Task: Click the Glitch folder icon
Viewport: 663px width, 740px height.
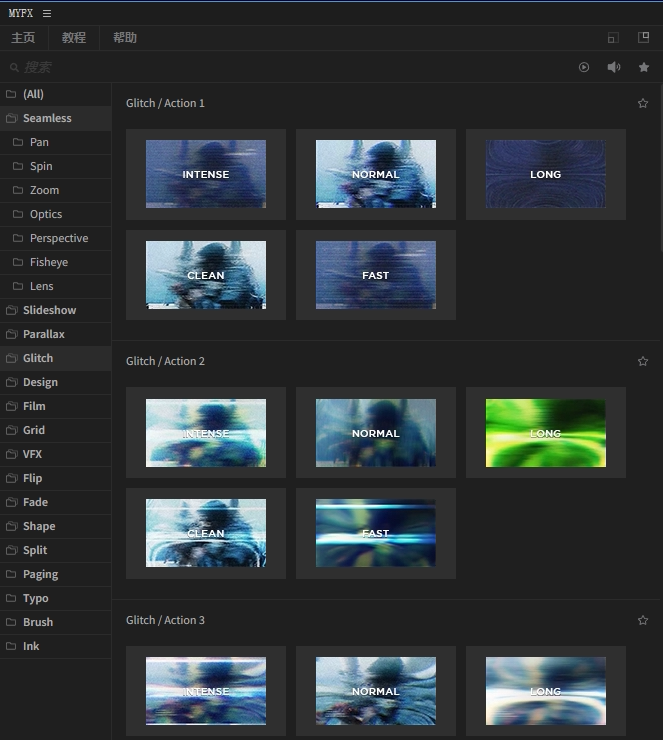Action: click(11, 358)
